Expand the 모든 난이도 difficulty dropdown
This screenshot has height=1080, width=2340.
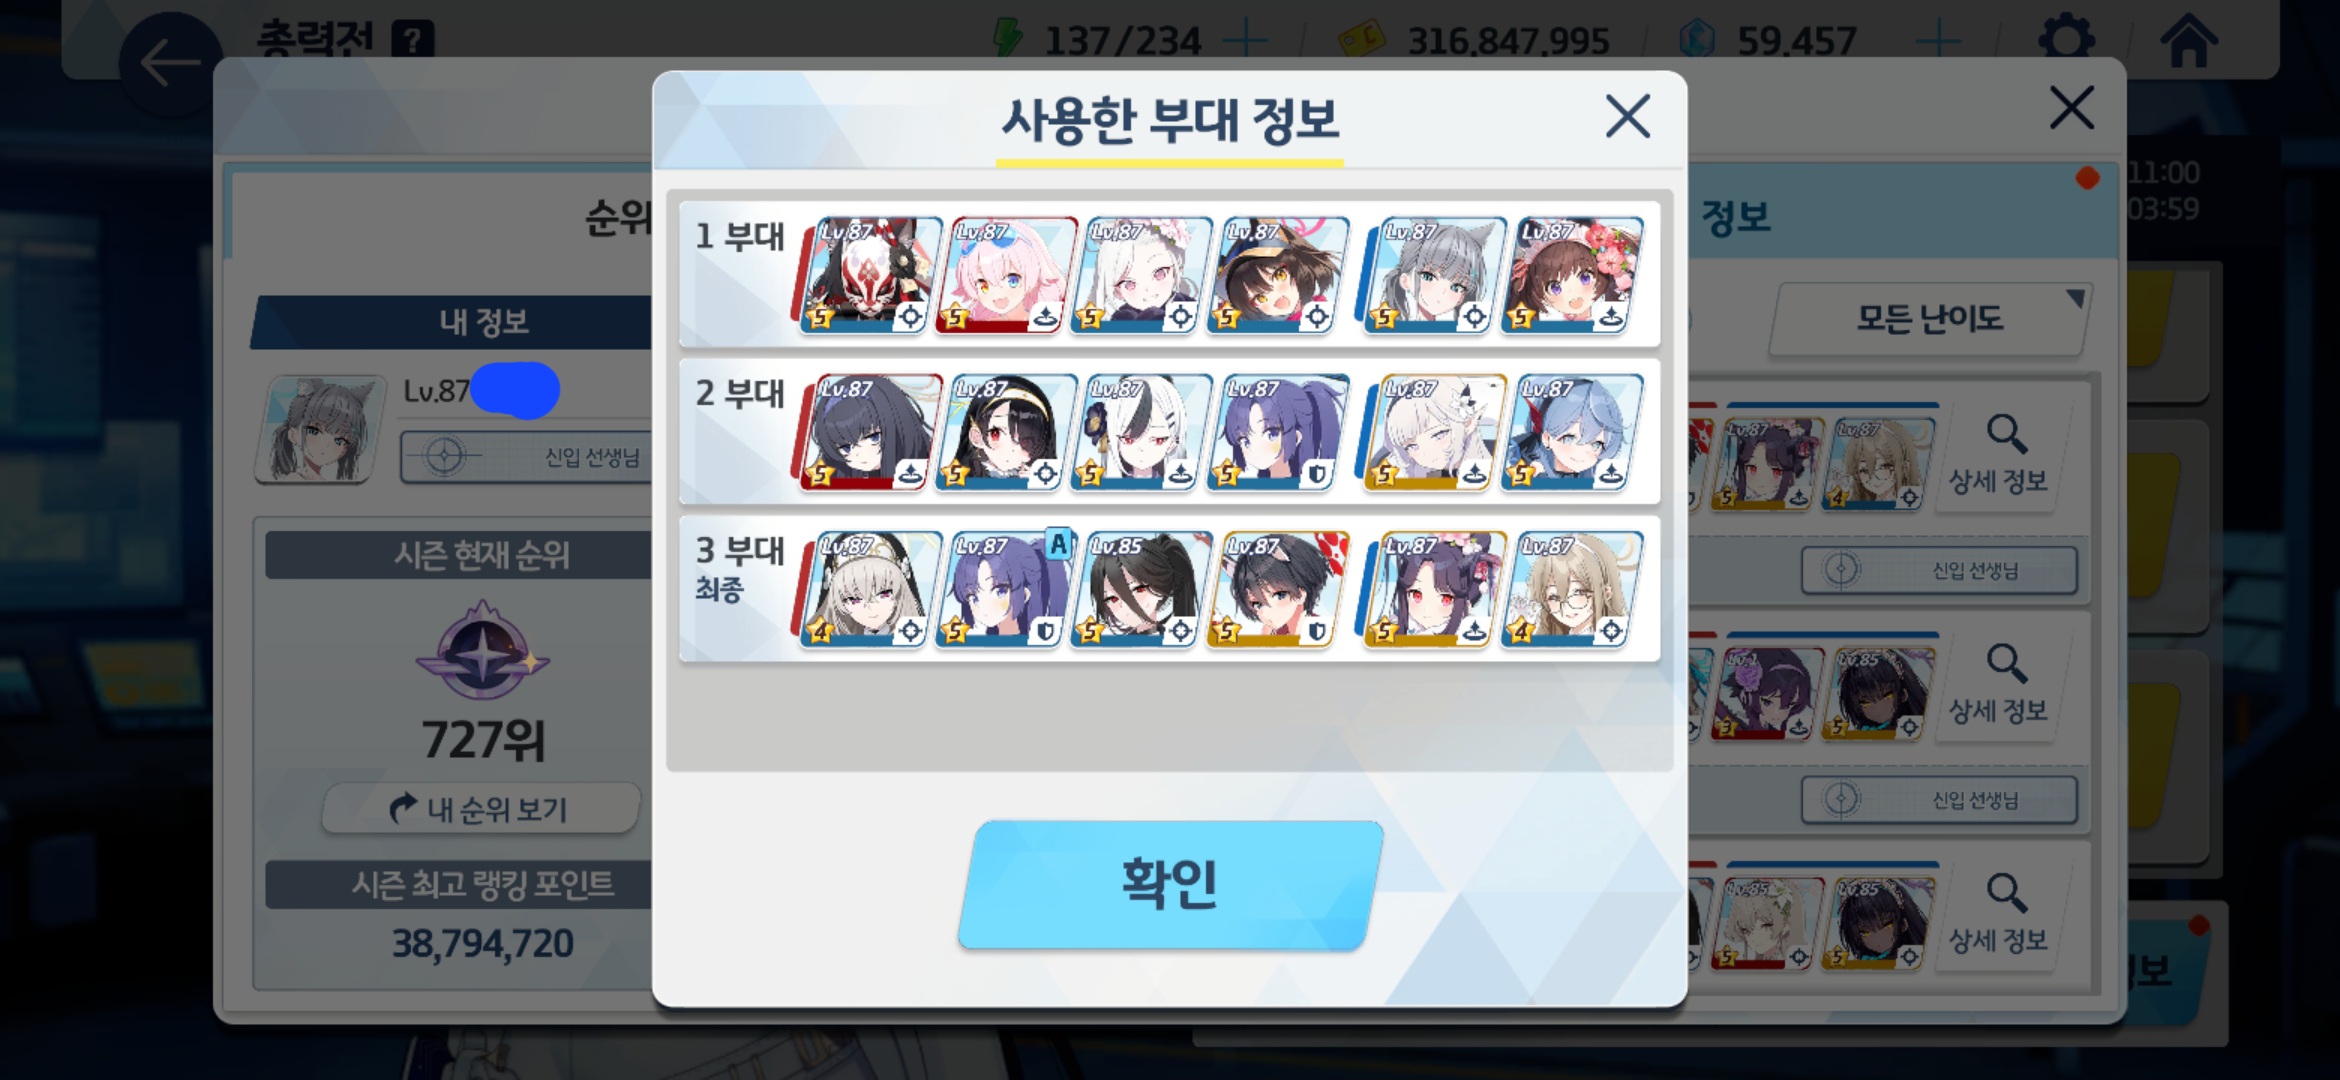tap(1930, 319)
